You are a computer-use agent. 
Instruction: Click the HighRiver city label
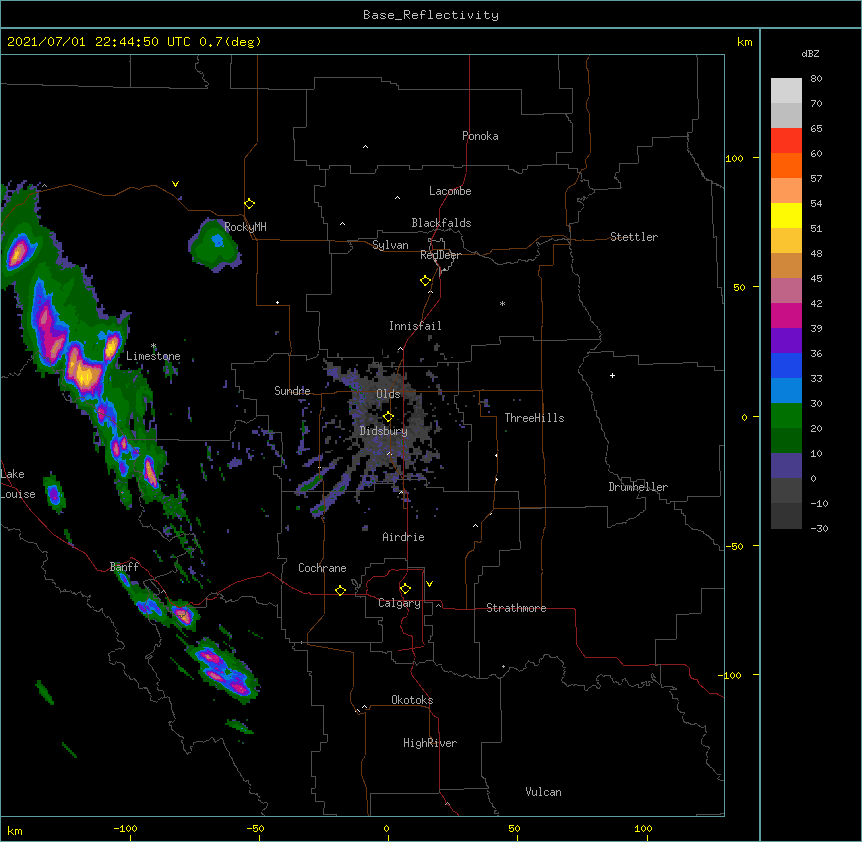[x=430, y=743]
